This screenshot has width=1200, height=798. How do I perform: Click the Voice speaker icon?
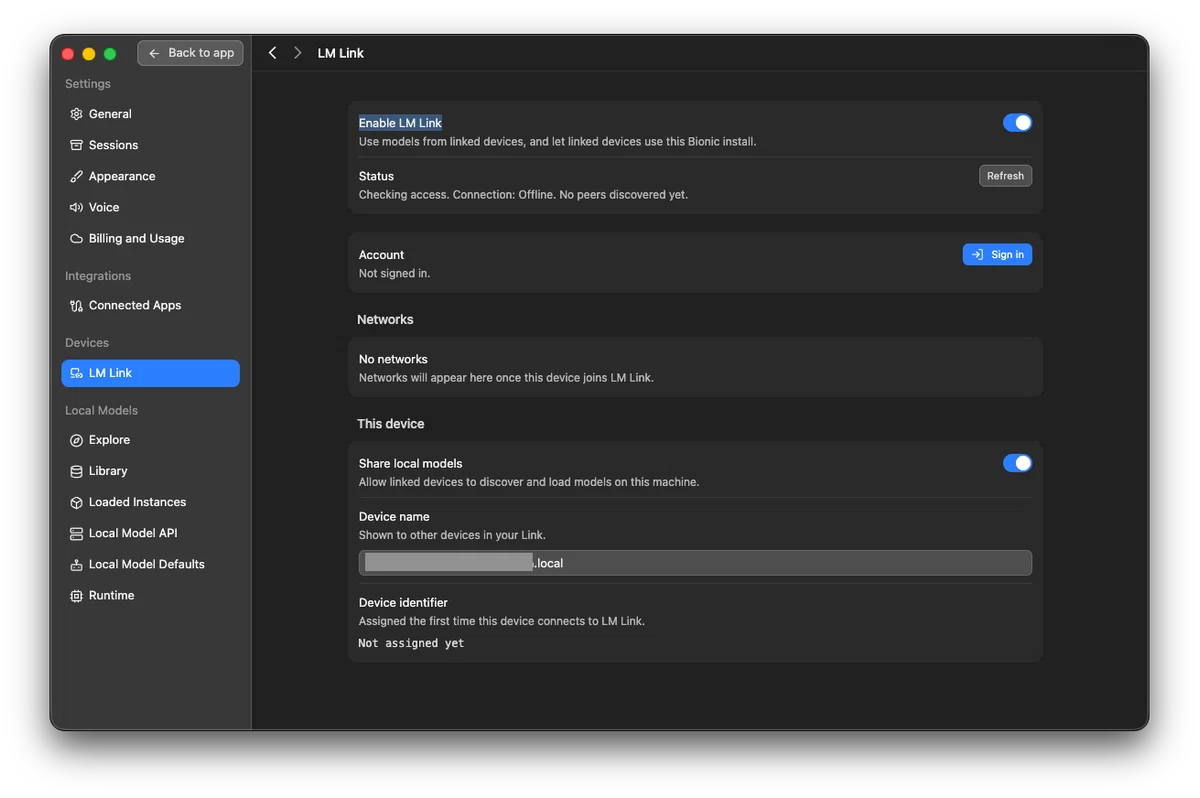coord(76,207)
